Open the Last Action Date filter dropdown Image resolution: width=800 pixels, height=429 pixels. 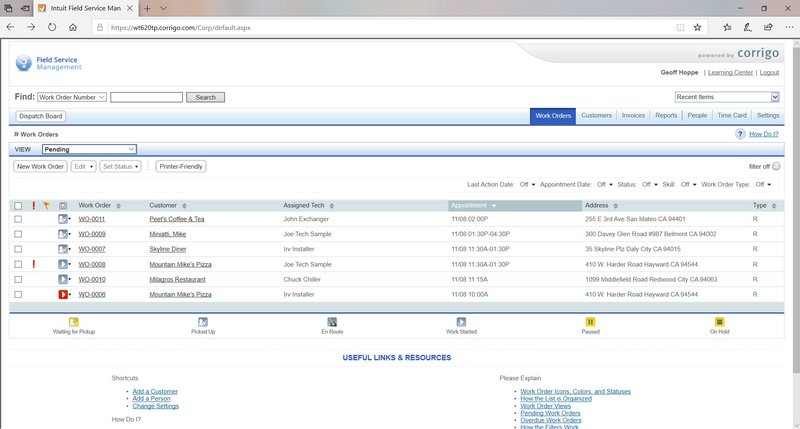(527, 185)
